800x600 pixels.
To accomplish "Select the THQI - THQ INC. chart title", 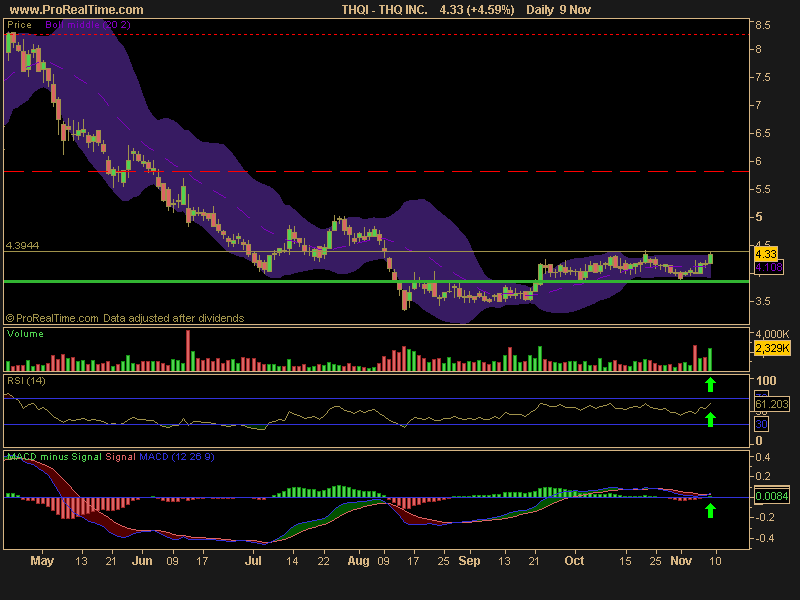I will pos(384,10).
